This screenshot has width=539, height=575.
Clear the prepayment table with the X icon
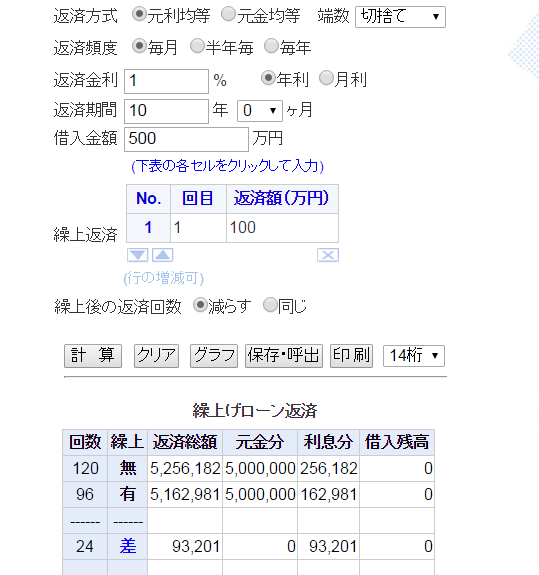tap(328, 255)
